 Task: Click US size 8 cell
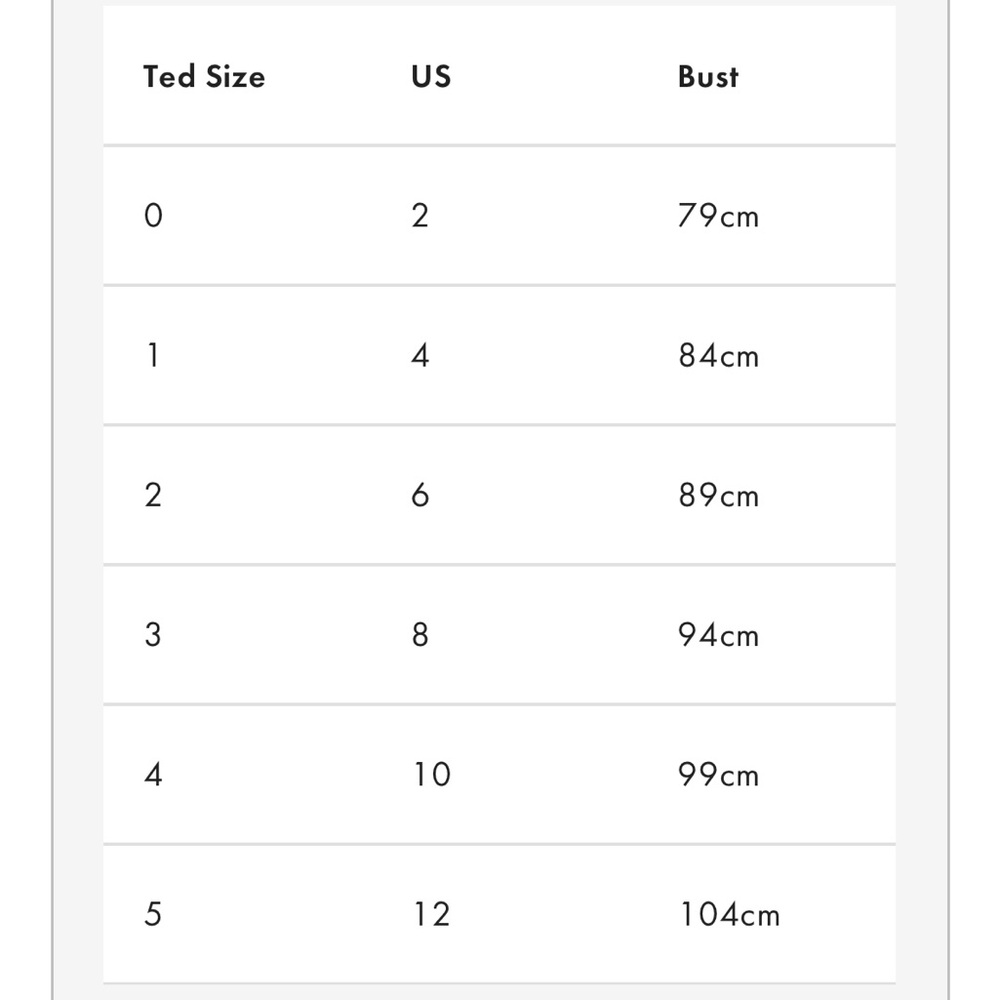point(420,635)
